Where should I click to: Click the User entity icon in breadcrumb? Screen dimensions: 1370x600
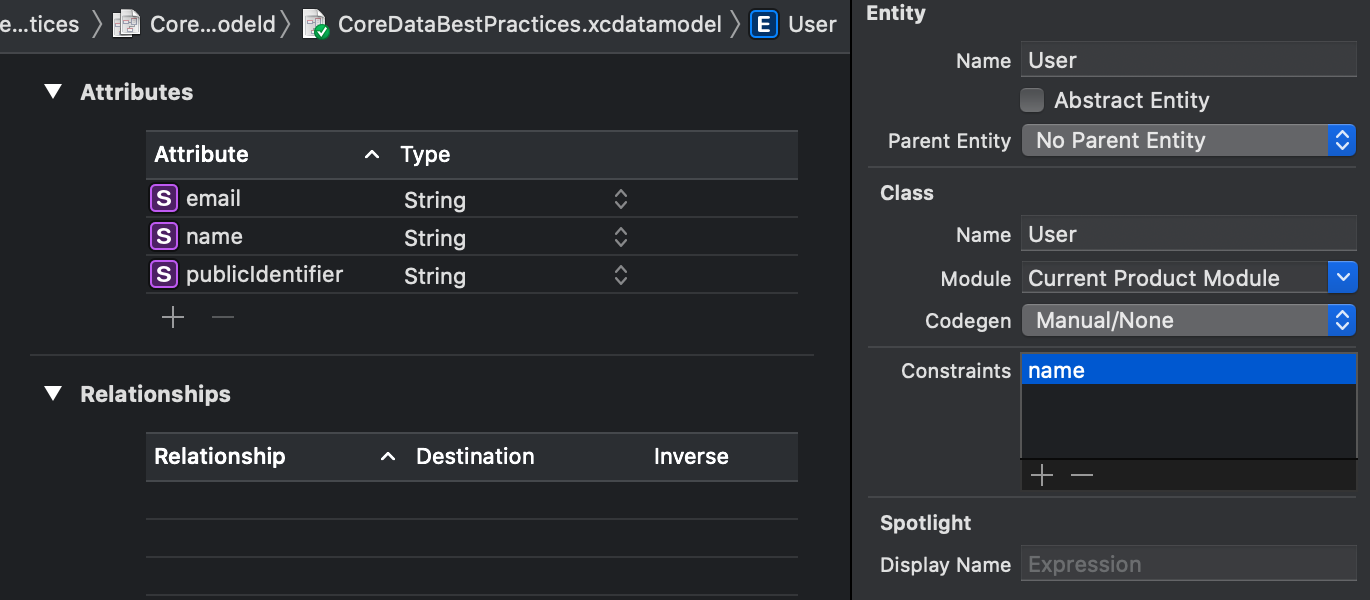764,25
